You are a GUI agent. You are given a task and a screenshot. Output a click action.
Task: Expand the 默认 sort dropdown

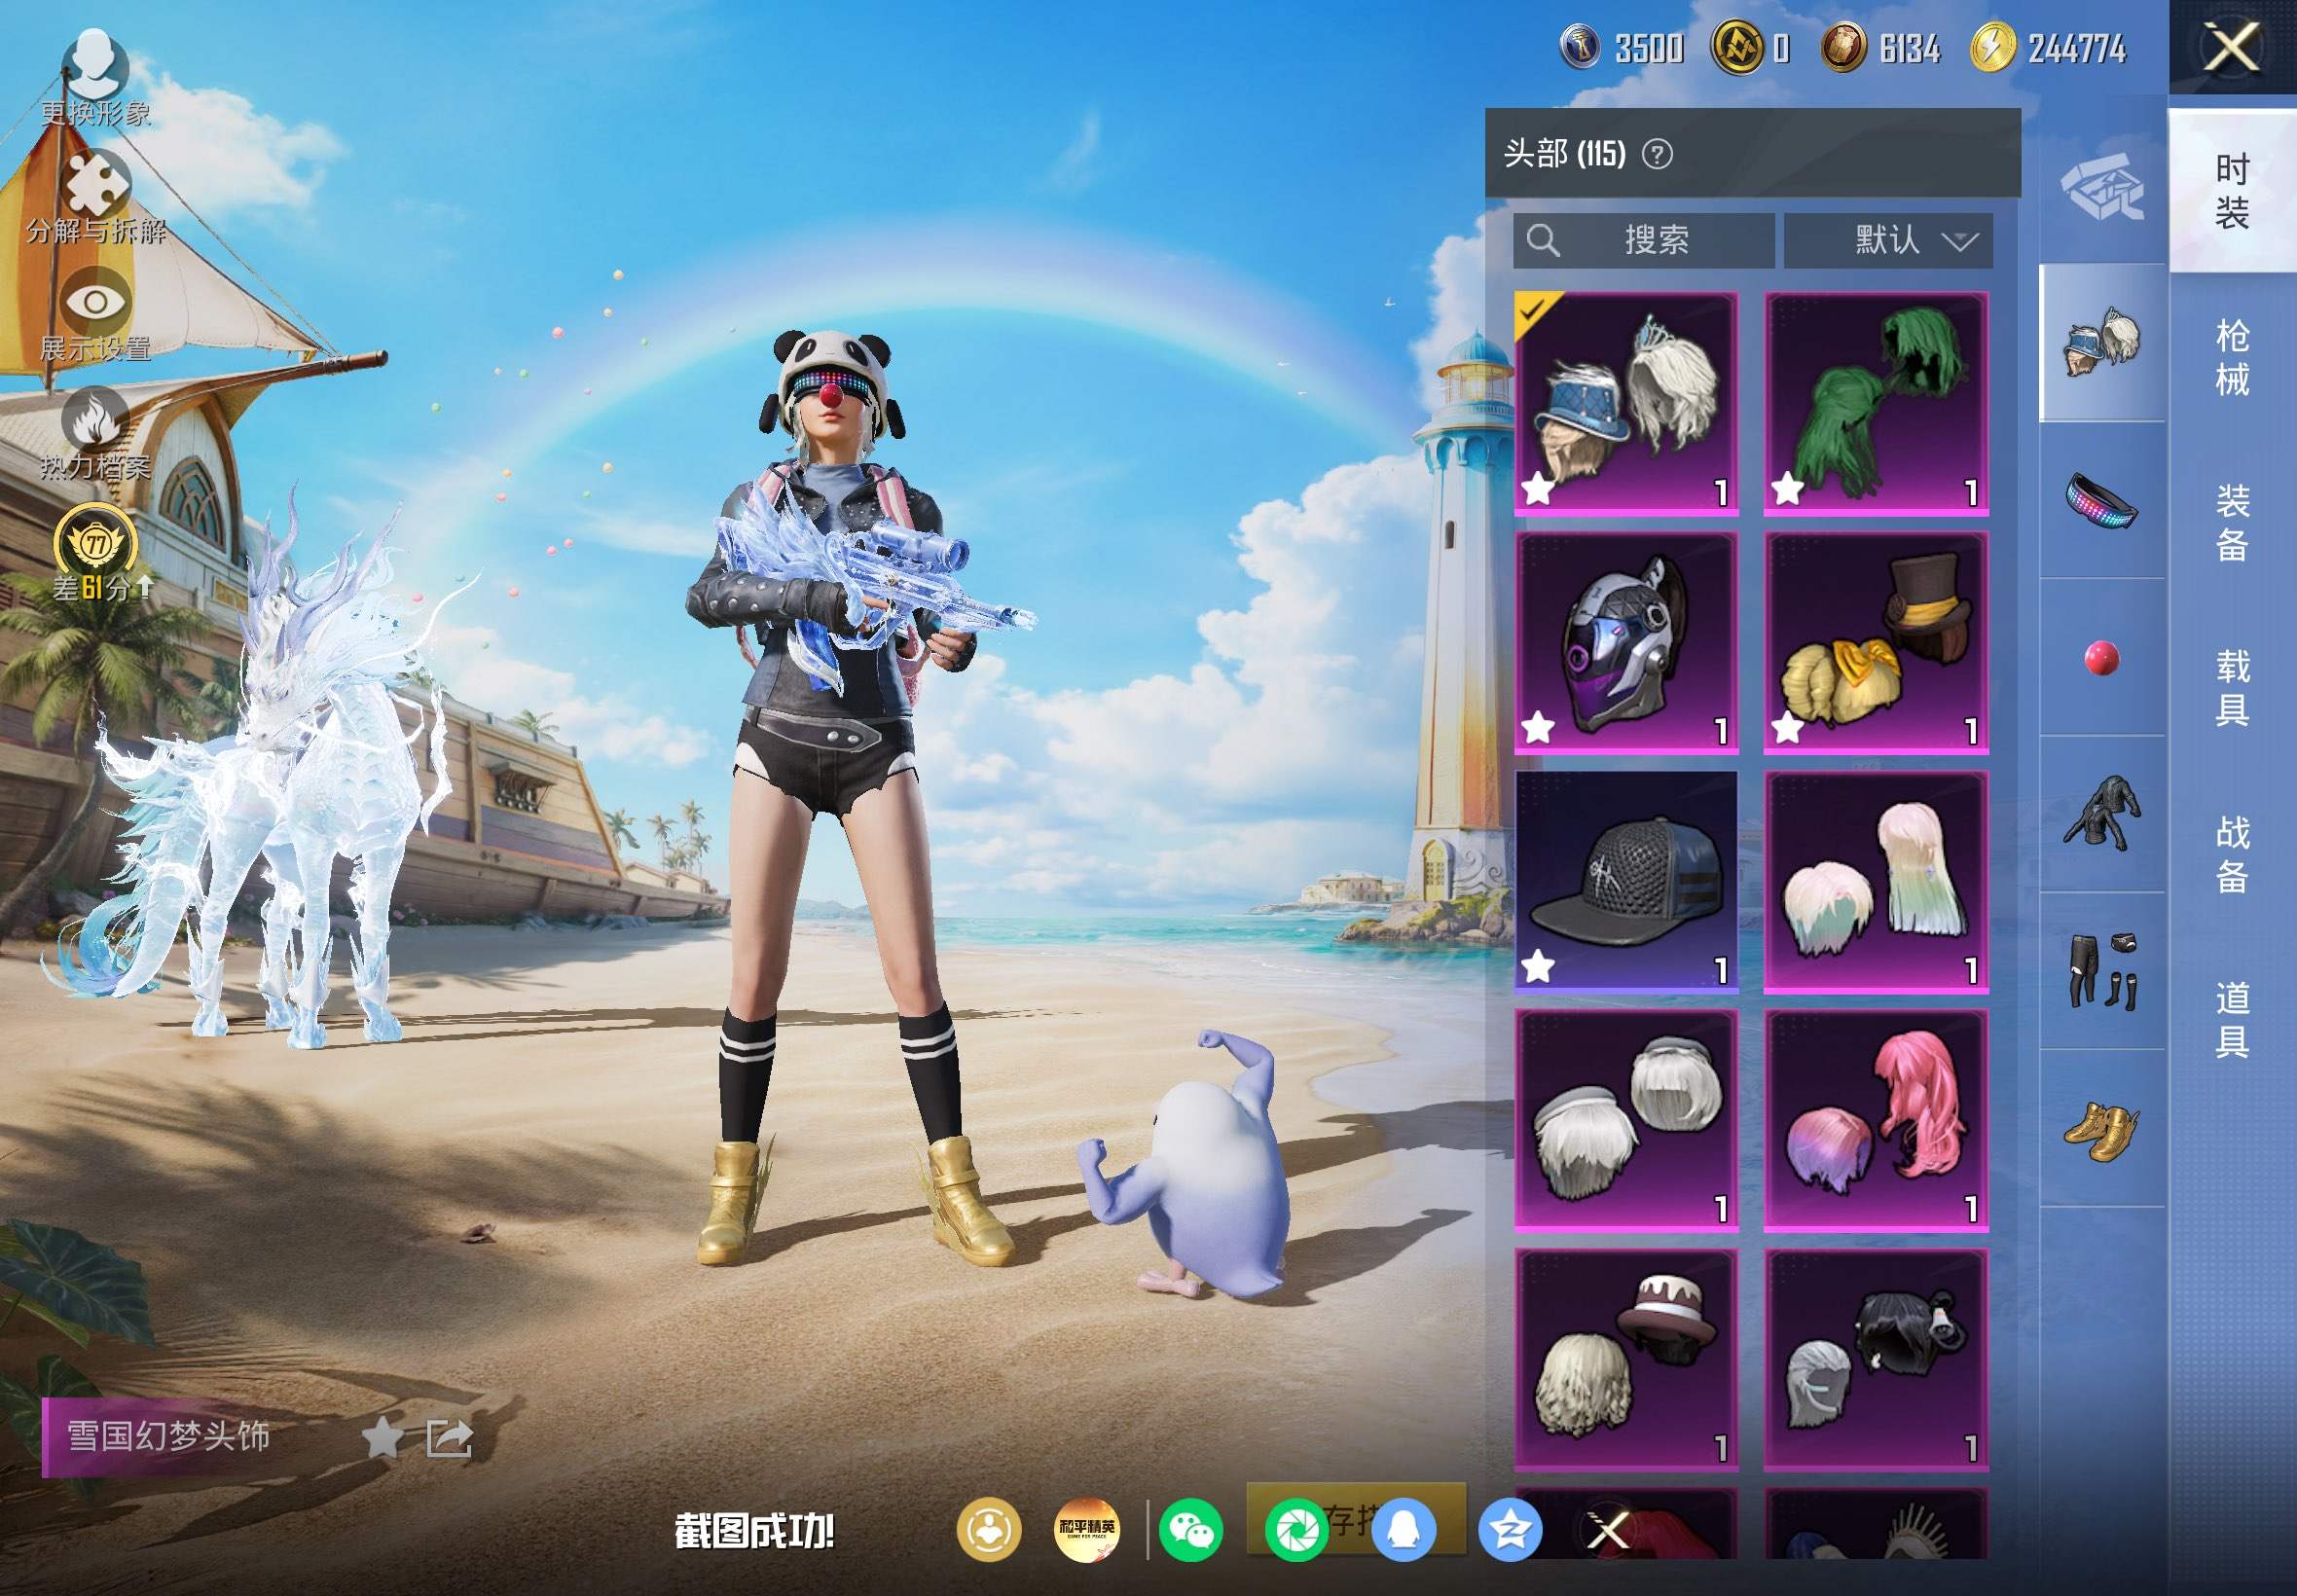[x=1888, y=240]
